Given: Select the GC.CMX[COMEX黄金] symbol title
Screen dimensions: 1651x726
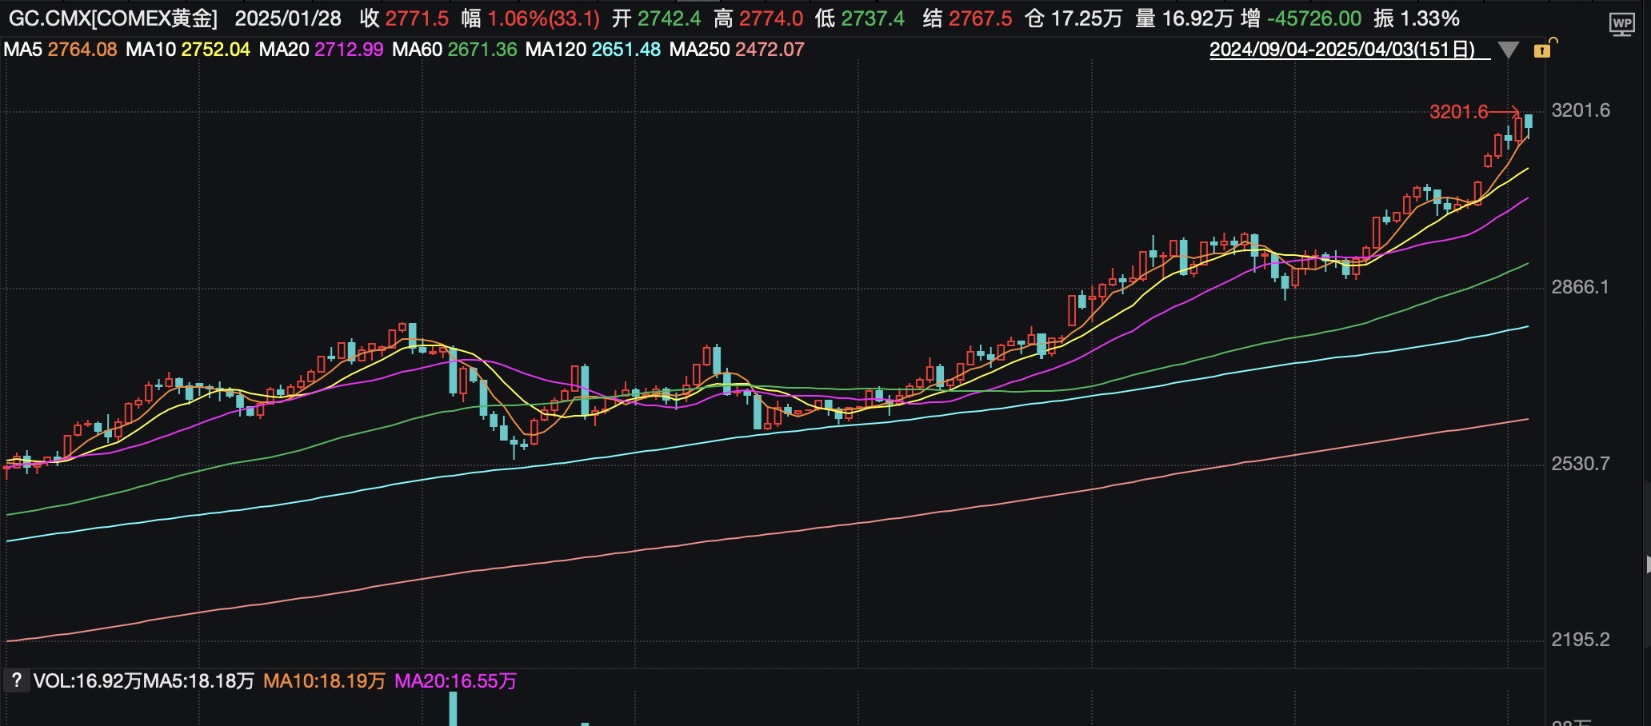Looking at the screenshot, I should [113, 18].
